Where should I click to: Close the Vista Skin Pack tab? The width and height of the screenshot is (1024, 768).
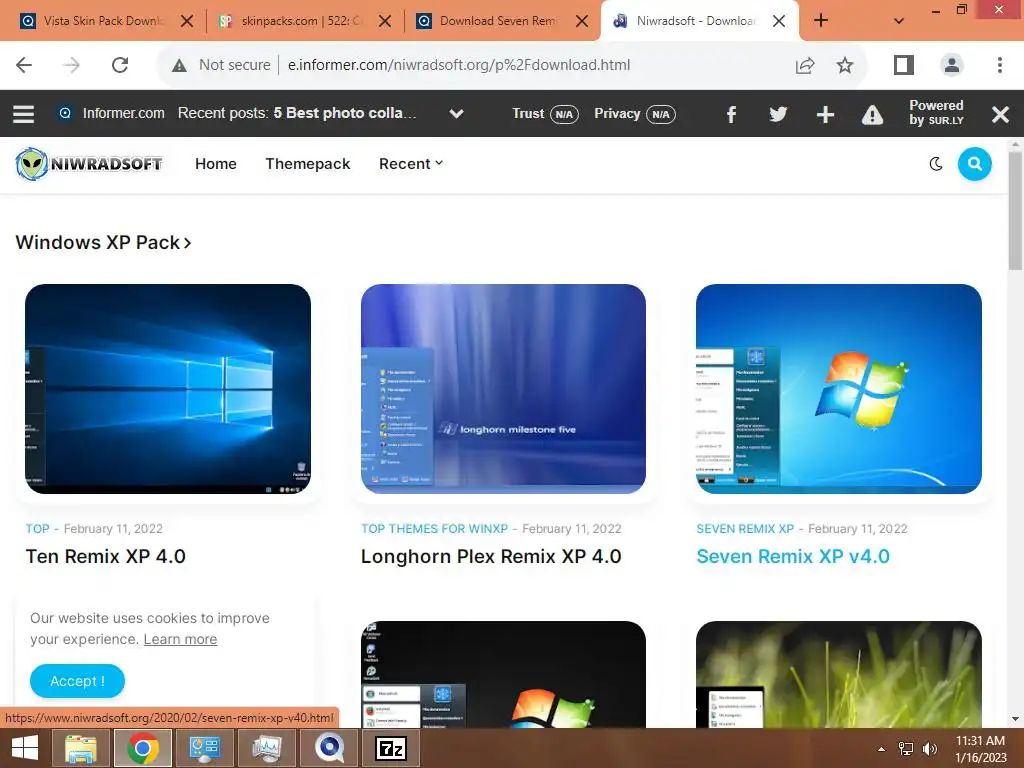pyautogui.click(x=187, y=21)
